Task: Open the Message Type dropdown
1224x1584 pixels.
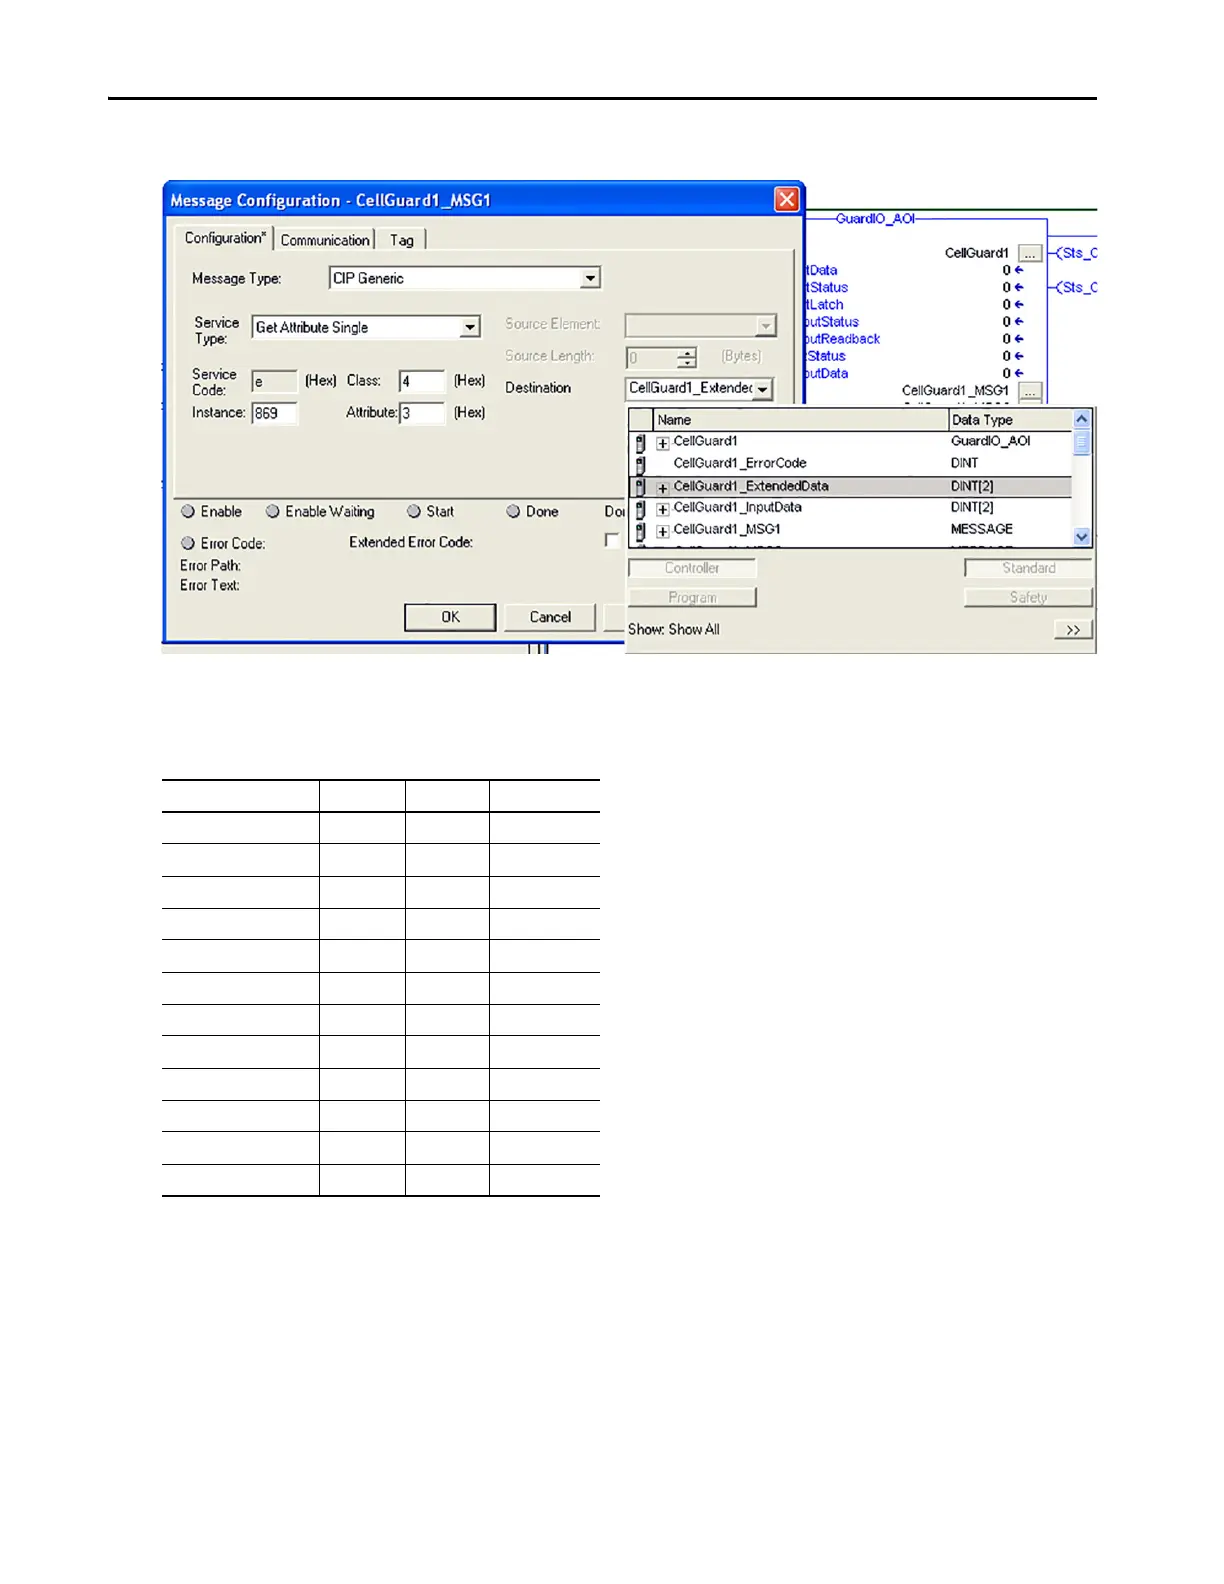Action: pos(590,278)
